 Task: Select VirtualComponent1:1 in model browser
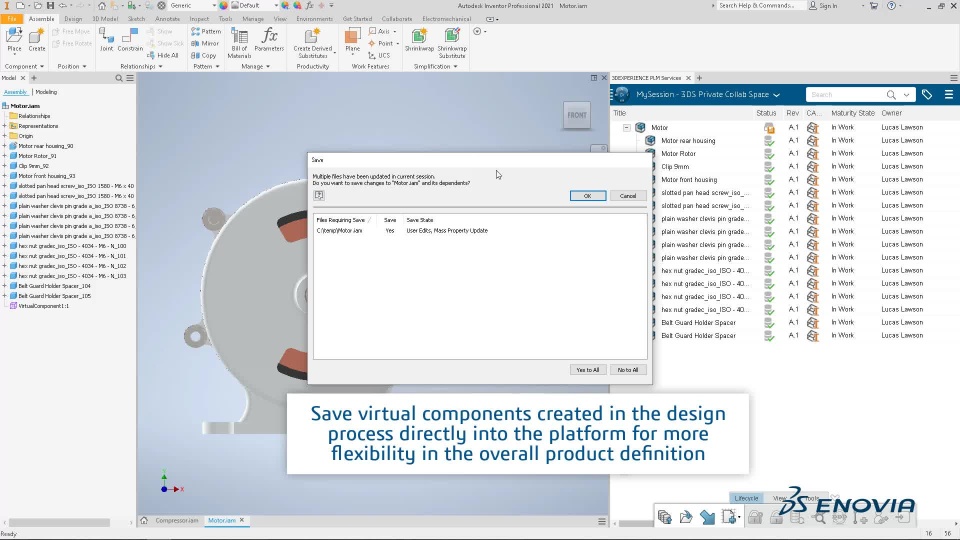(x=43, y=306)
